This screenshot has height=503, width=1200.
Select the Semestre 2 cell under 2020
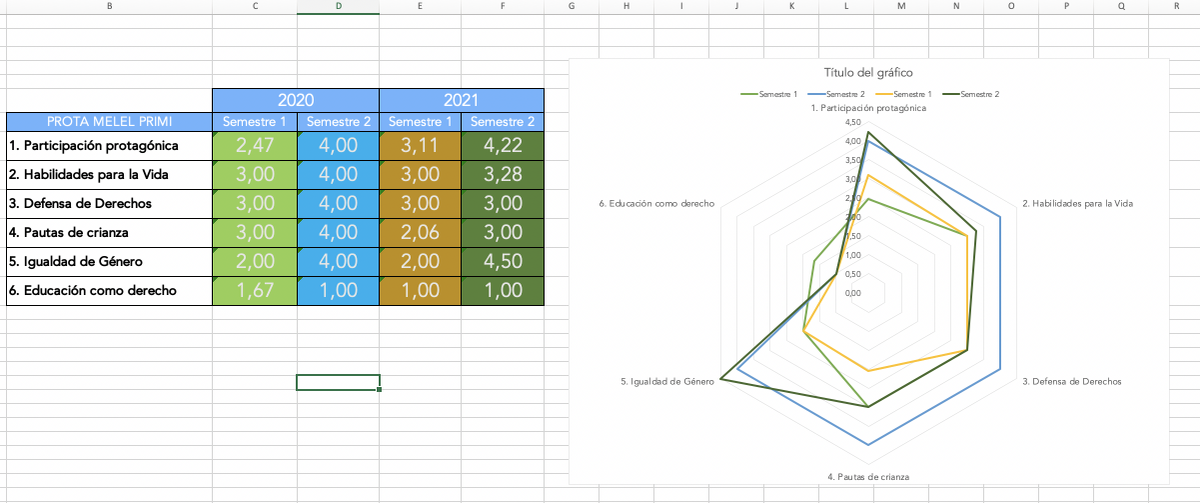click(338, 122)
